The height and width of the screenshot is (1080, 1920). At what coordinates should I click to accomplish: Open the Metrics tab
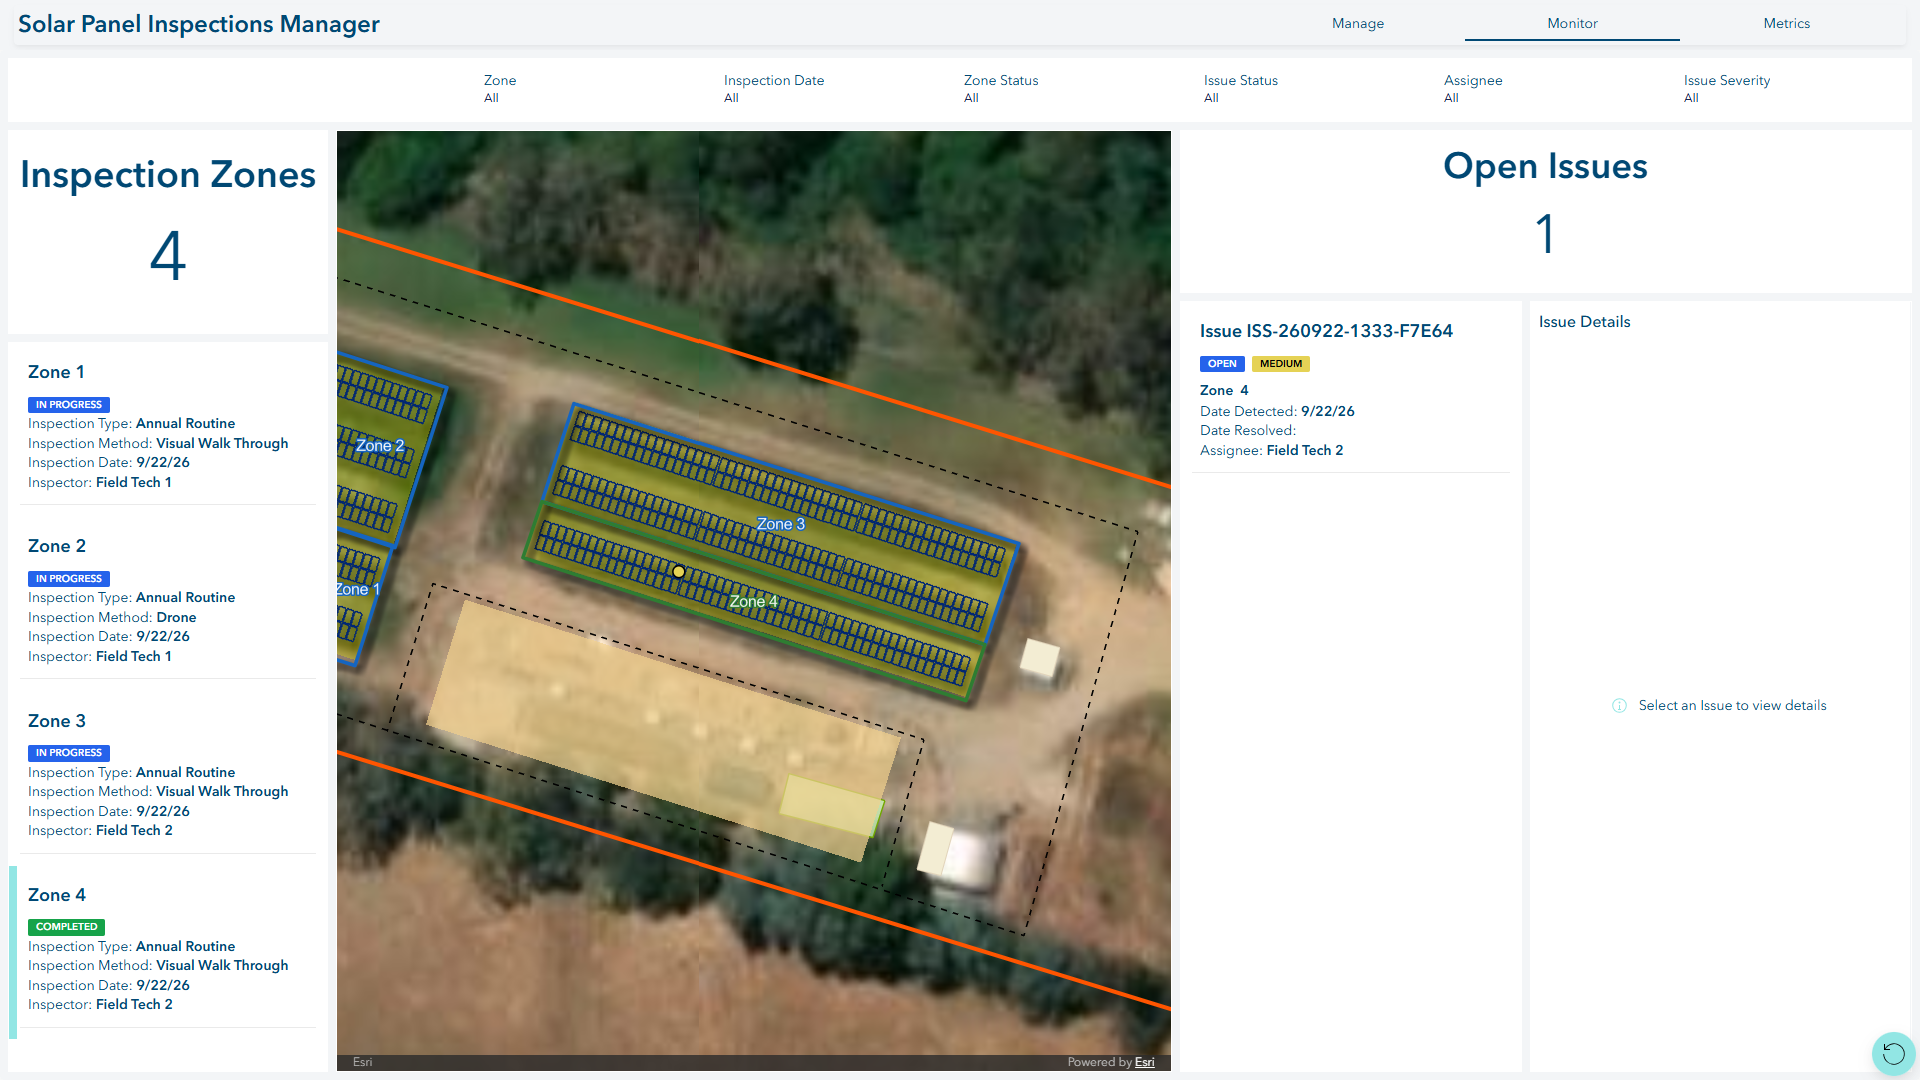(x=1786, y=23)
